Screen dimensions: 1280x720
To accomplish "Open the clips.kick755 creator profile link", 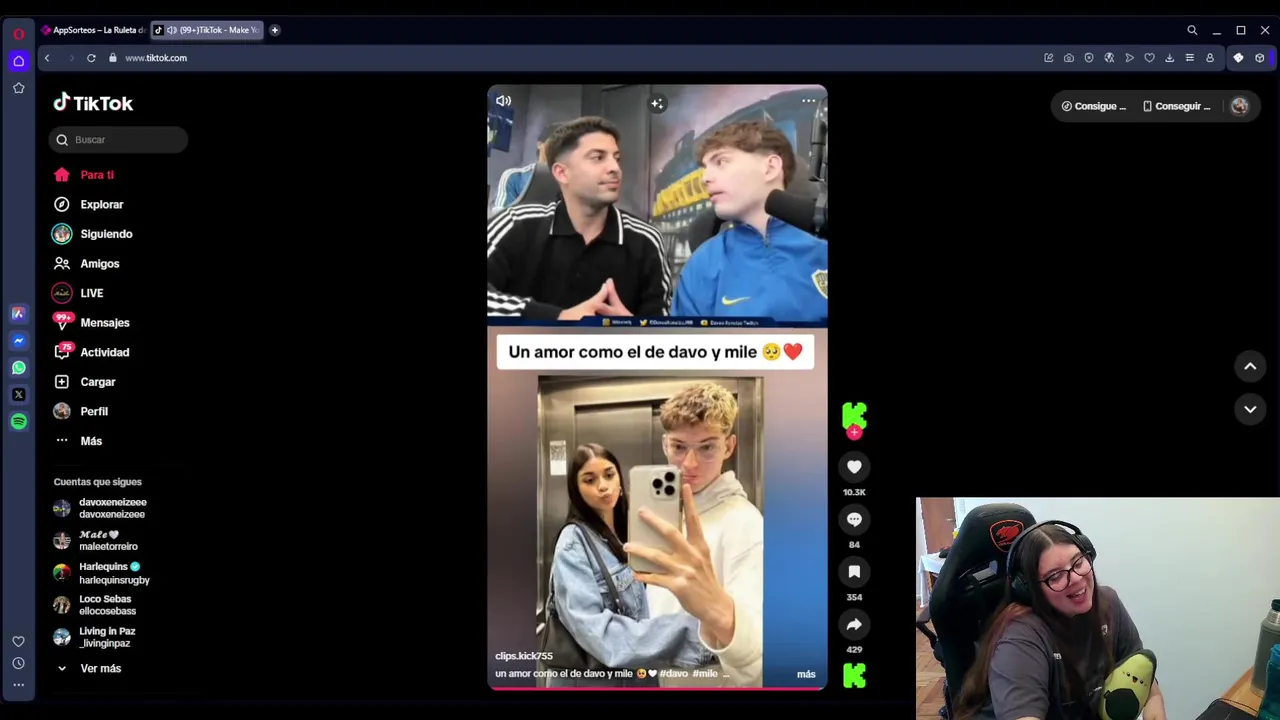I will click(x=524, y=656).
